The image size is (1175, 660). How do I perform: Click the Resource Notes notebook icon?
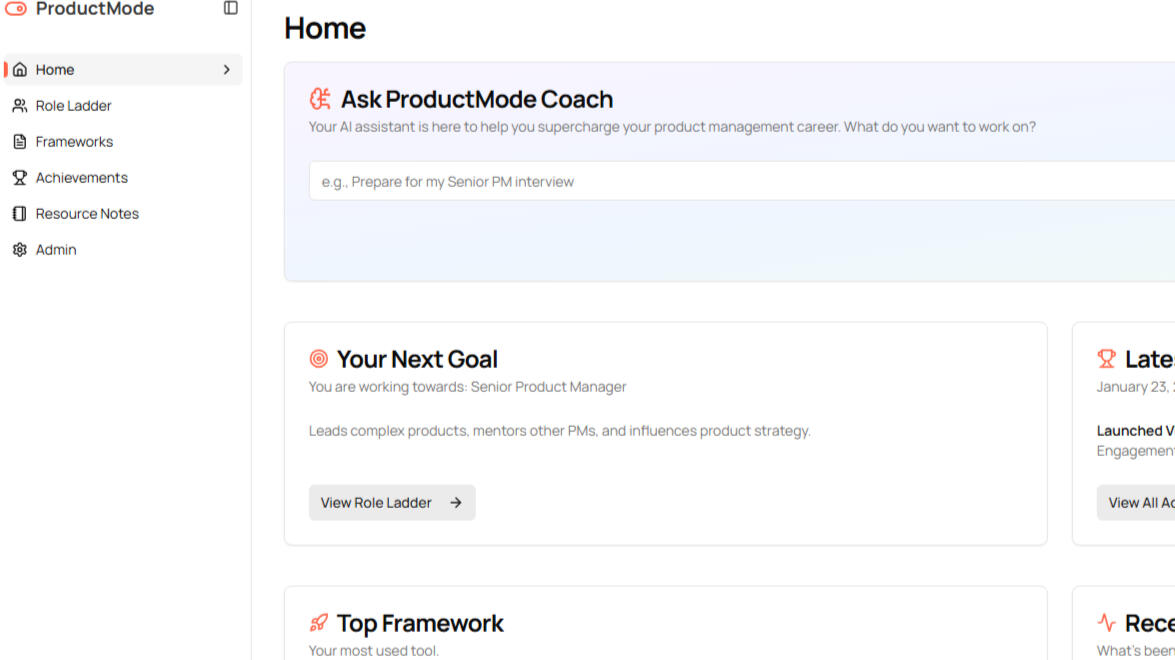click(20, 214)
